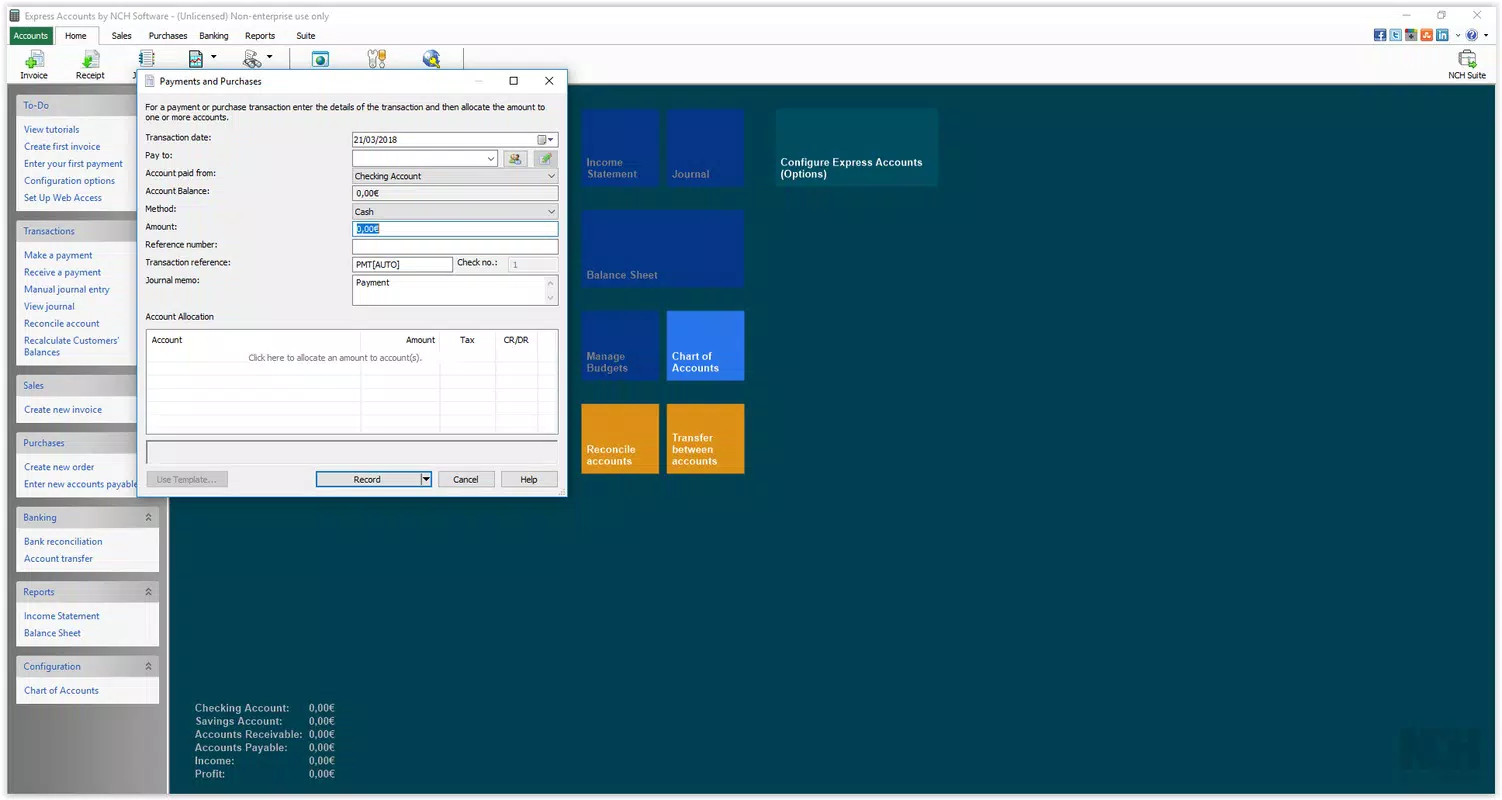Click Help in the Payments dialog

[529, 479]
